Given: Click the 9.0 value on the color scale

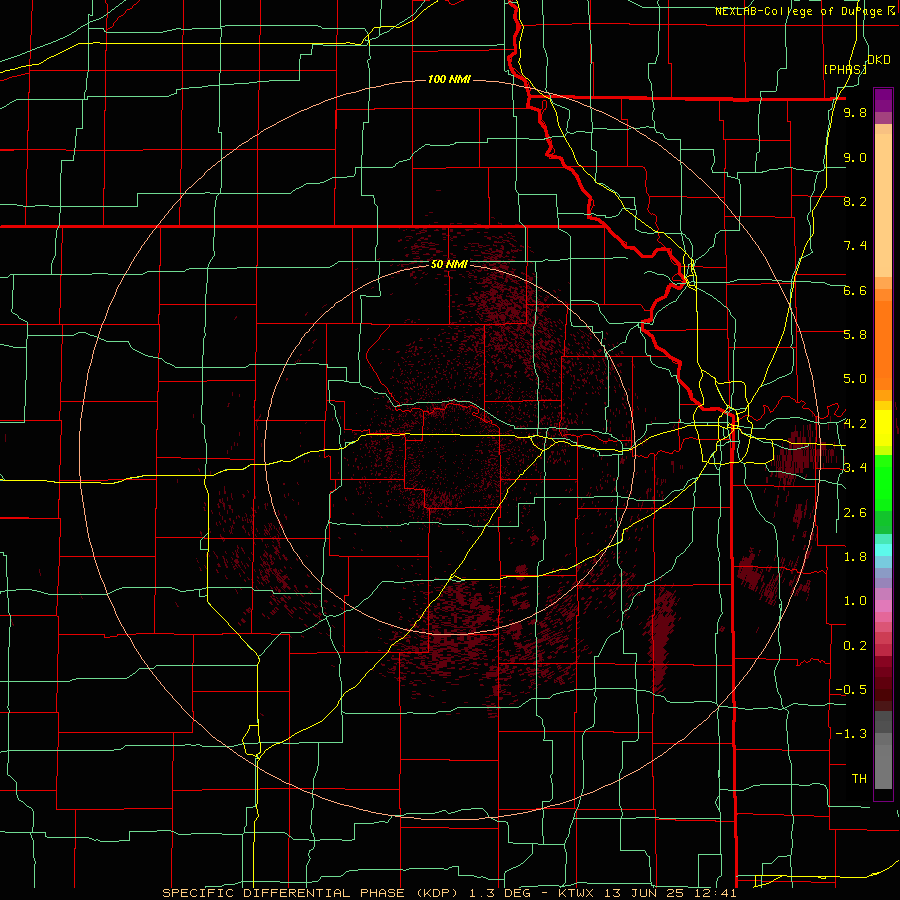Looking at the screenshot, I should pos(855,157).
